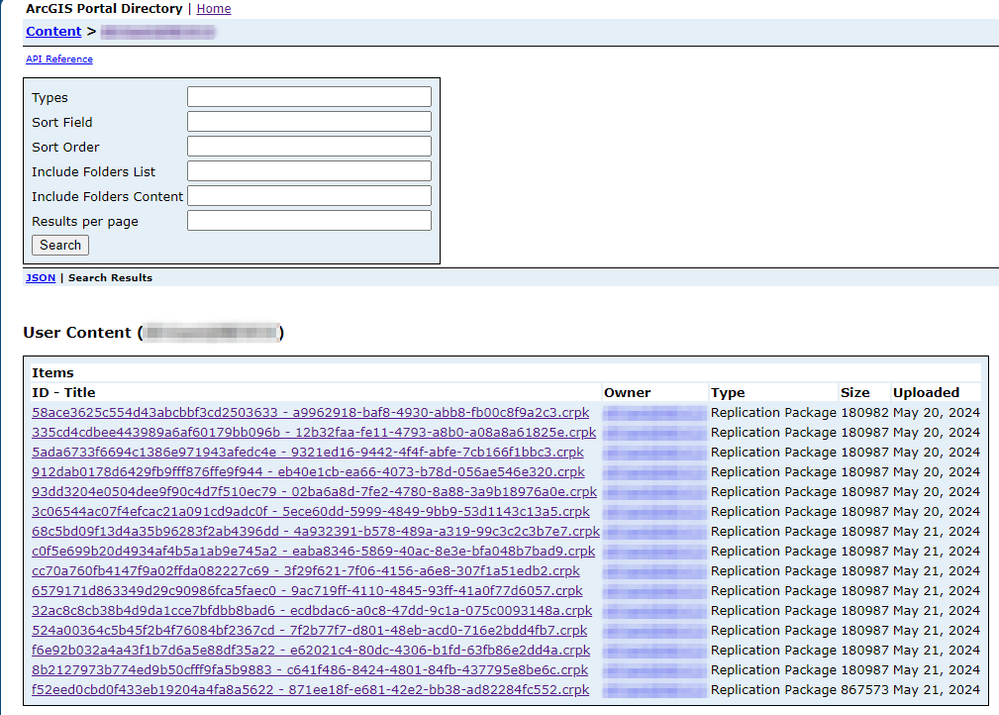Open the JSON format link
The image size is (999, 715).
[x=40, y=278]
